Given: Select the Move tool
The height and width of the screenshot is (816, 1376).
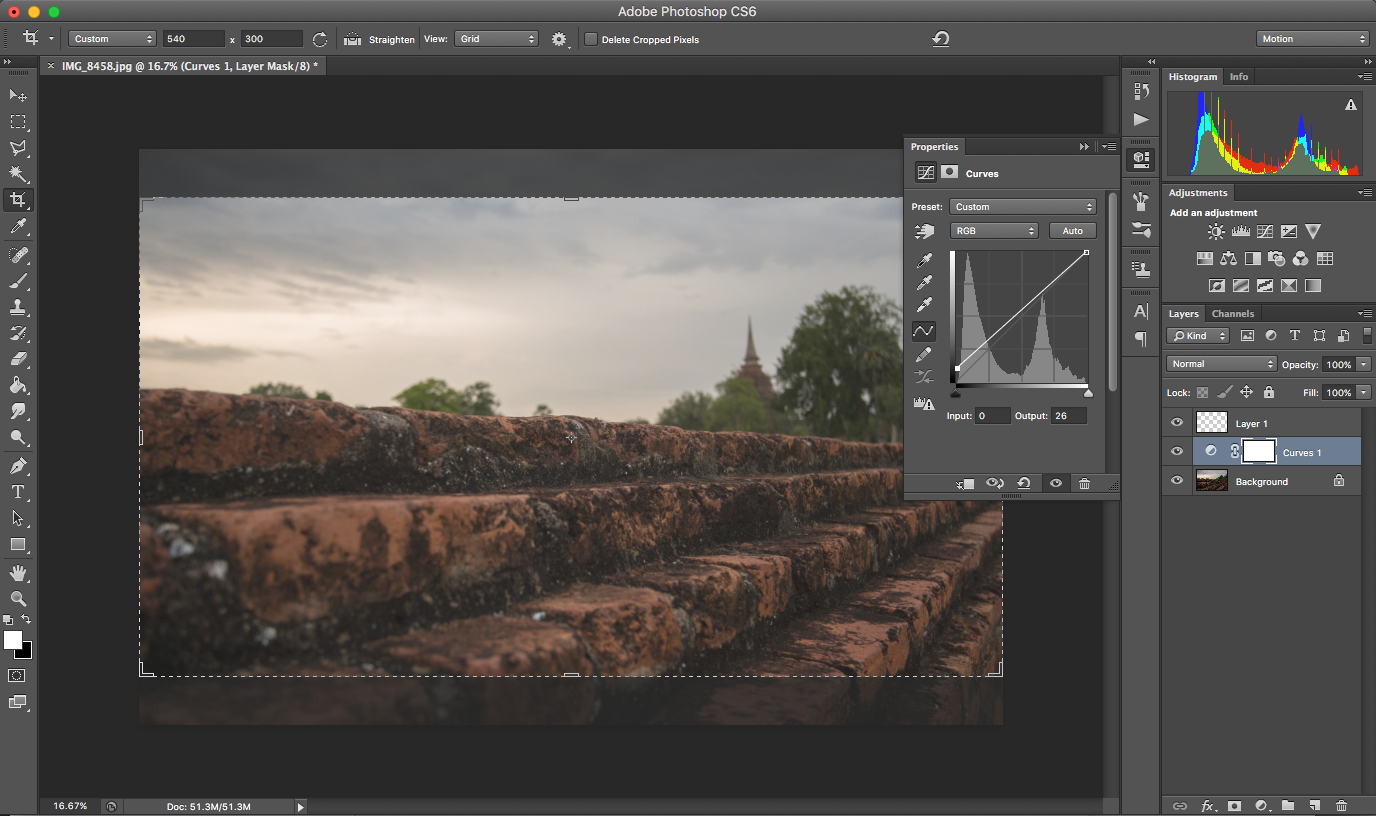Looking at the screenshot, I should tap(18, 95).
